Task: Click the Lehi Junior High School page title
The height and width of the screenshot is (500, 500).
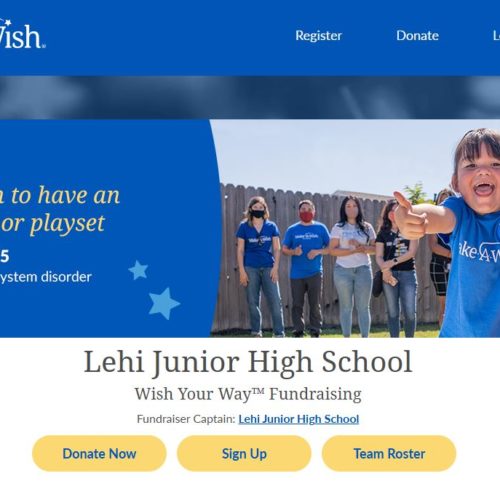Action: point(248,363)
